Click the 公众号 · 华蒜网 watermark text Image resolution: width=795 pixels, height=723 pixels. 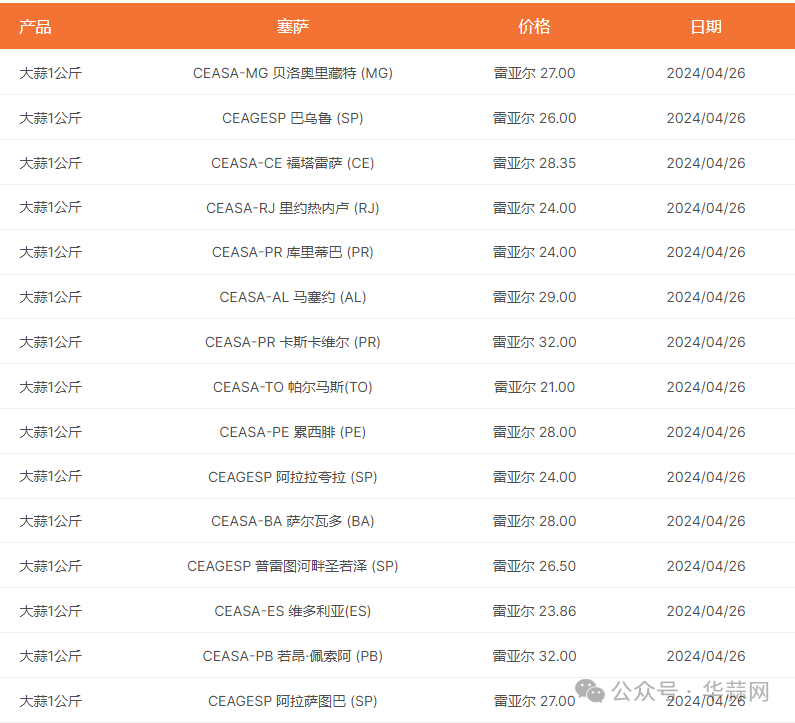(690, 692)
